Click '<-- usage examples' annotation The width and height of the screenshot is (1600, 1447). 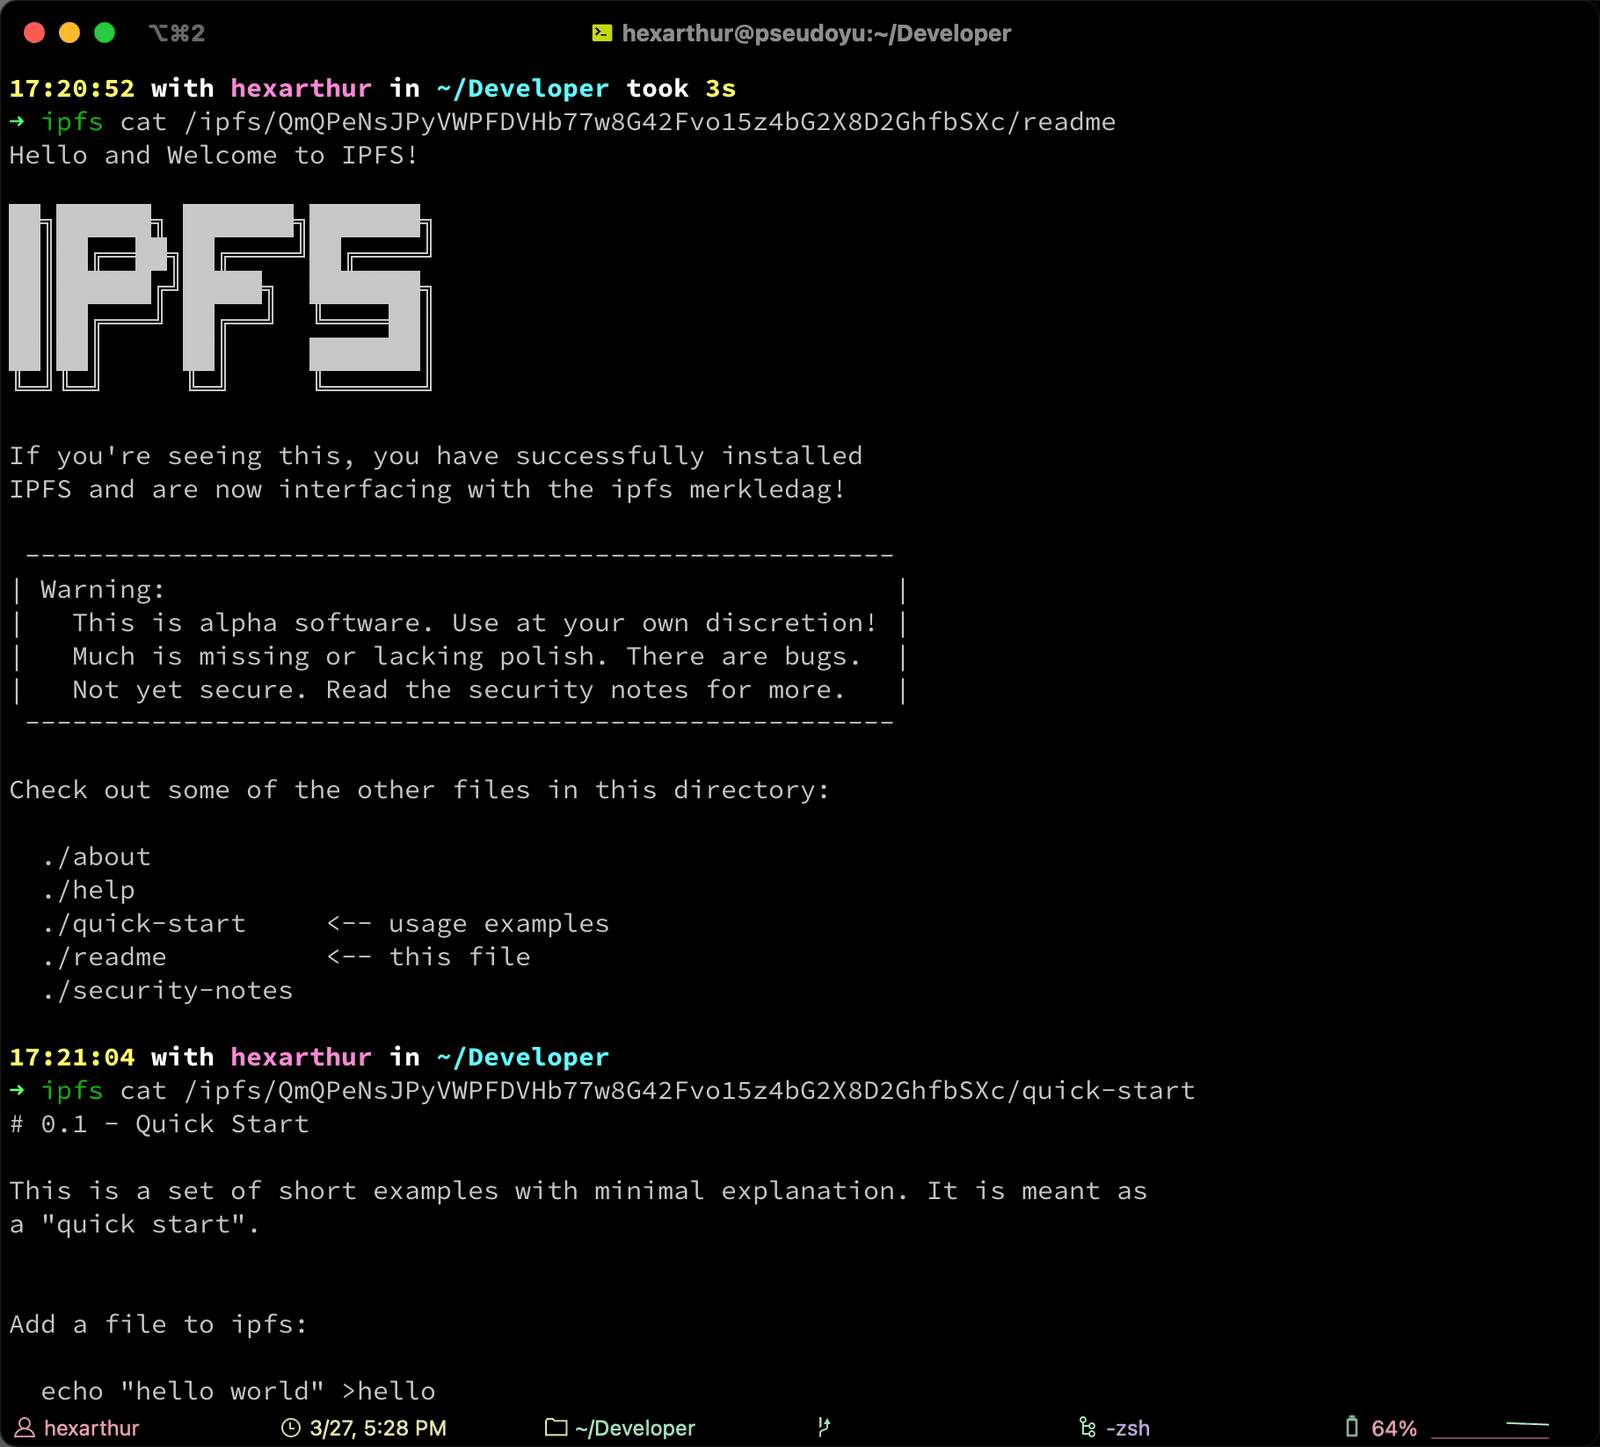(x=468, y=924)
